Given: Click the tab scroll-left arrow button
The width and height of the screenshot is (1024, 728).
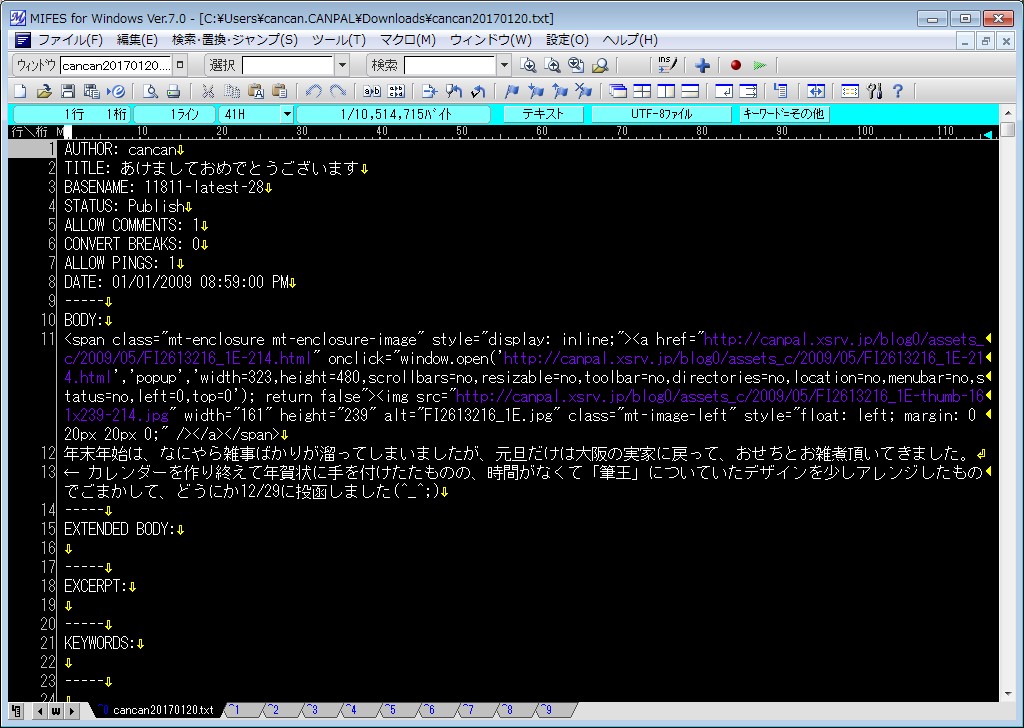Looking at the screenshot, I should point(40,710).
